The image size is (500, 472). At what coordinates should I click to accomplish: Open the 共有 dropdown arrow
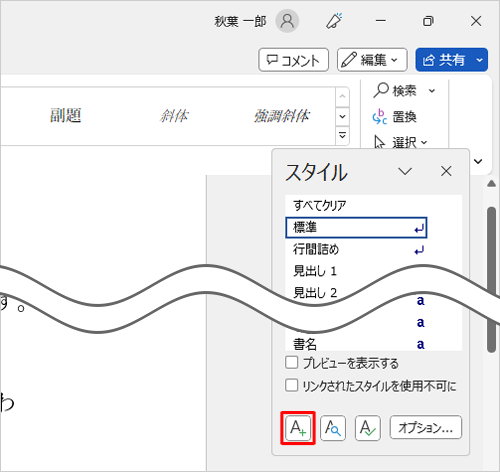tap(480, 60)
